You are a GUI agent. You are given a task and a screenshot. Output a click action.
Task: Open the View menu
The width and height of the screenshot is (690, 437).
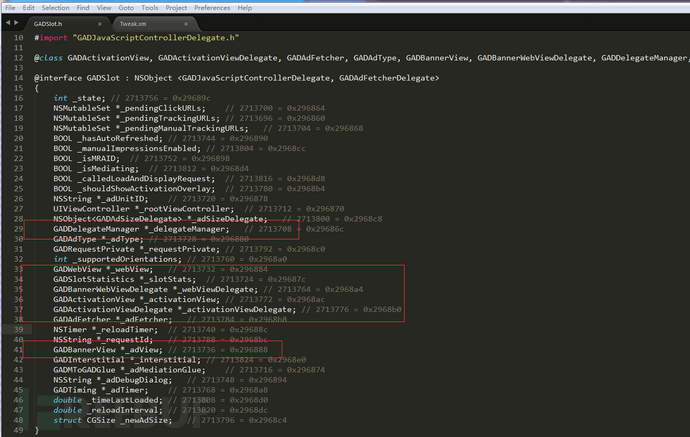pyautogui.click(x=104, y=8)
